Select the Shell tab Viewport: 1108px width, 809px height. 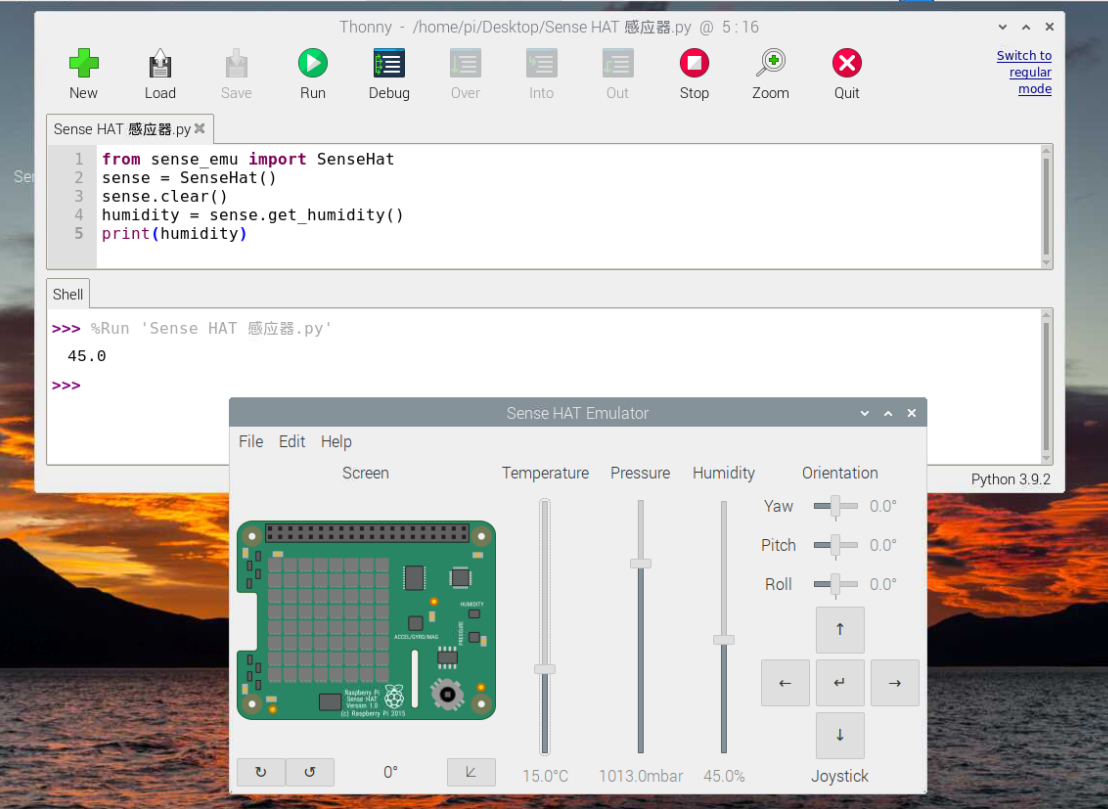point(68,294)
